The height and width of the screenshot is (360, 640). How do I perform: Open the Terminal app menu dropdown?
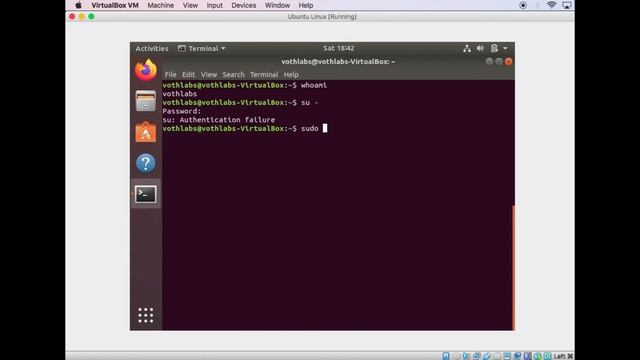(202, 48)
